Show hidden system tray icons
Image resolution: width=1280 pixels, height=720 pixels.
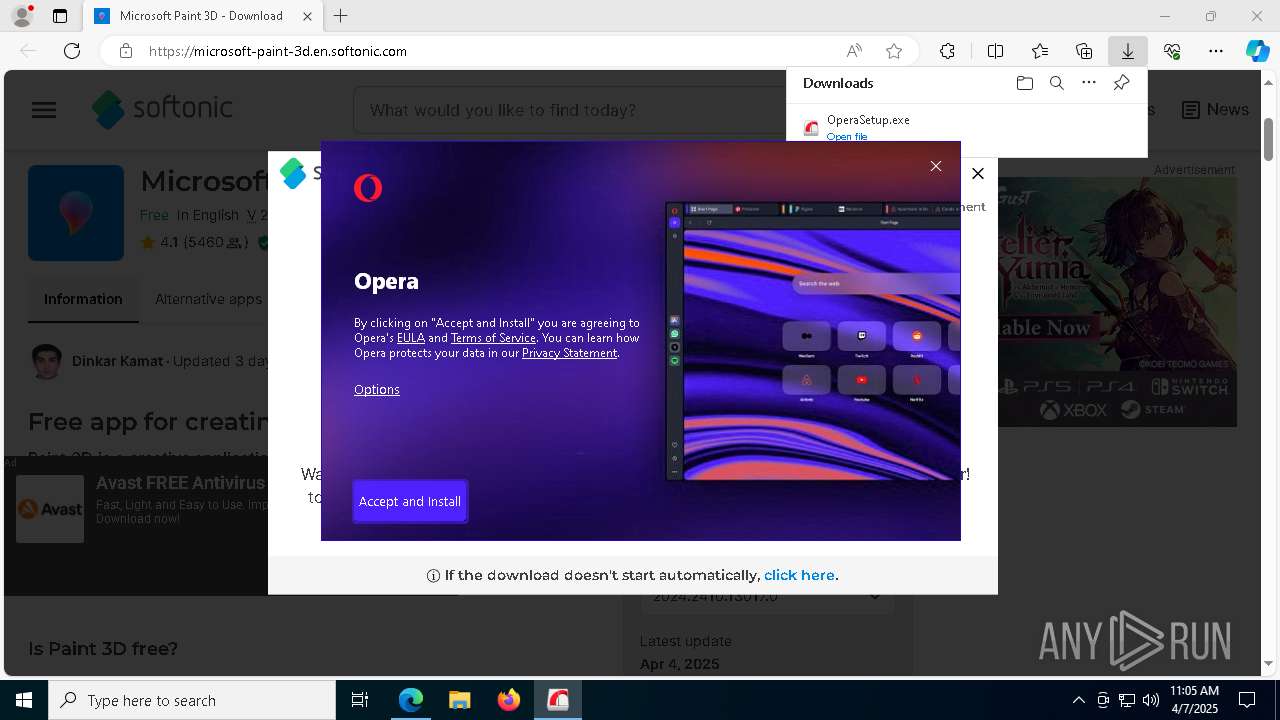click(1078, 700)
